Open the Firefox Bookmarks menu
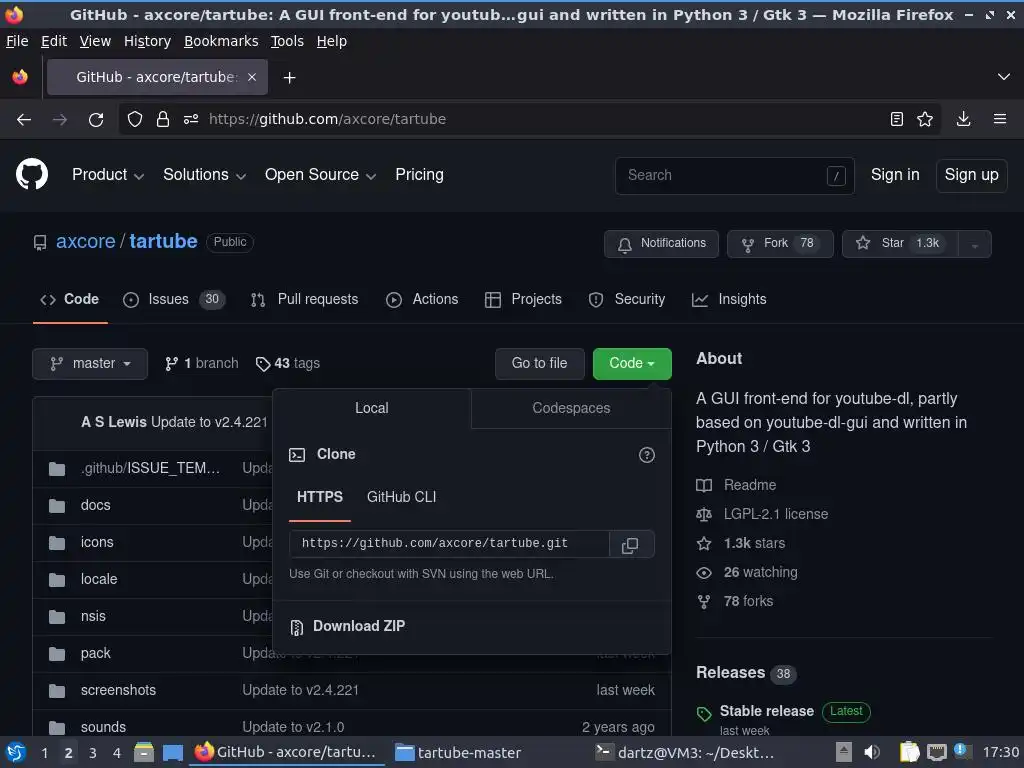Image resolution: width=1024 pixels, height=768 pixels. 221,41
